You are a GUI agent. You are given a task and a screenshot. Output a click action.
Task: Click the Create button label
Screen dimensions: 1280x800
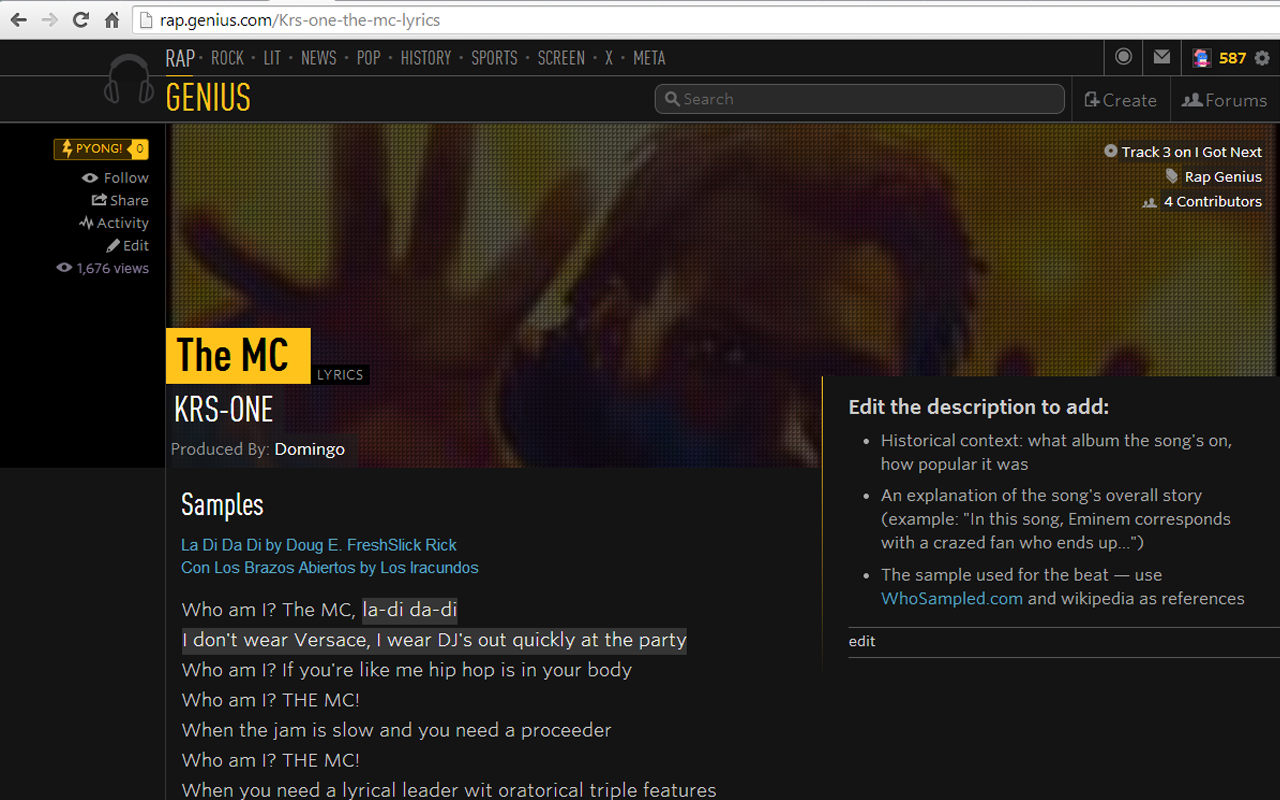pyautogui.click(x=1129, y=100)
